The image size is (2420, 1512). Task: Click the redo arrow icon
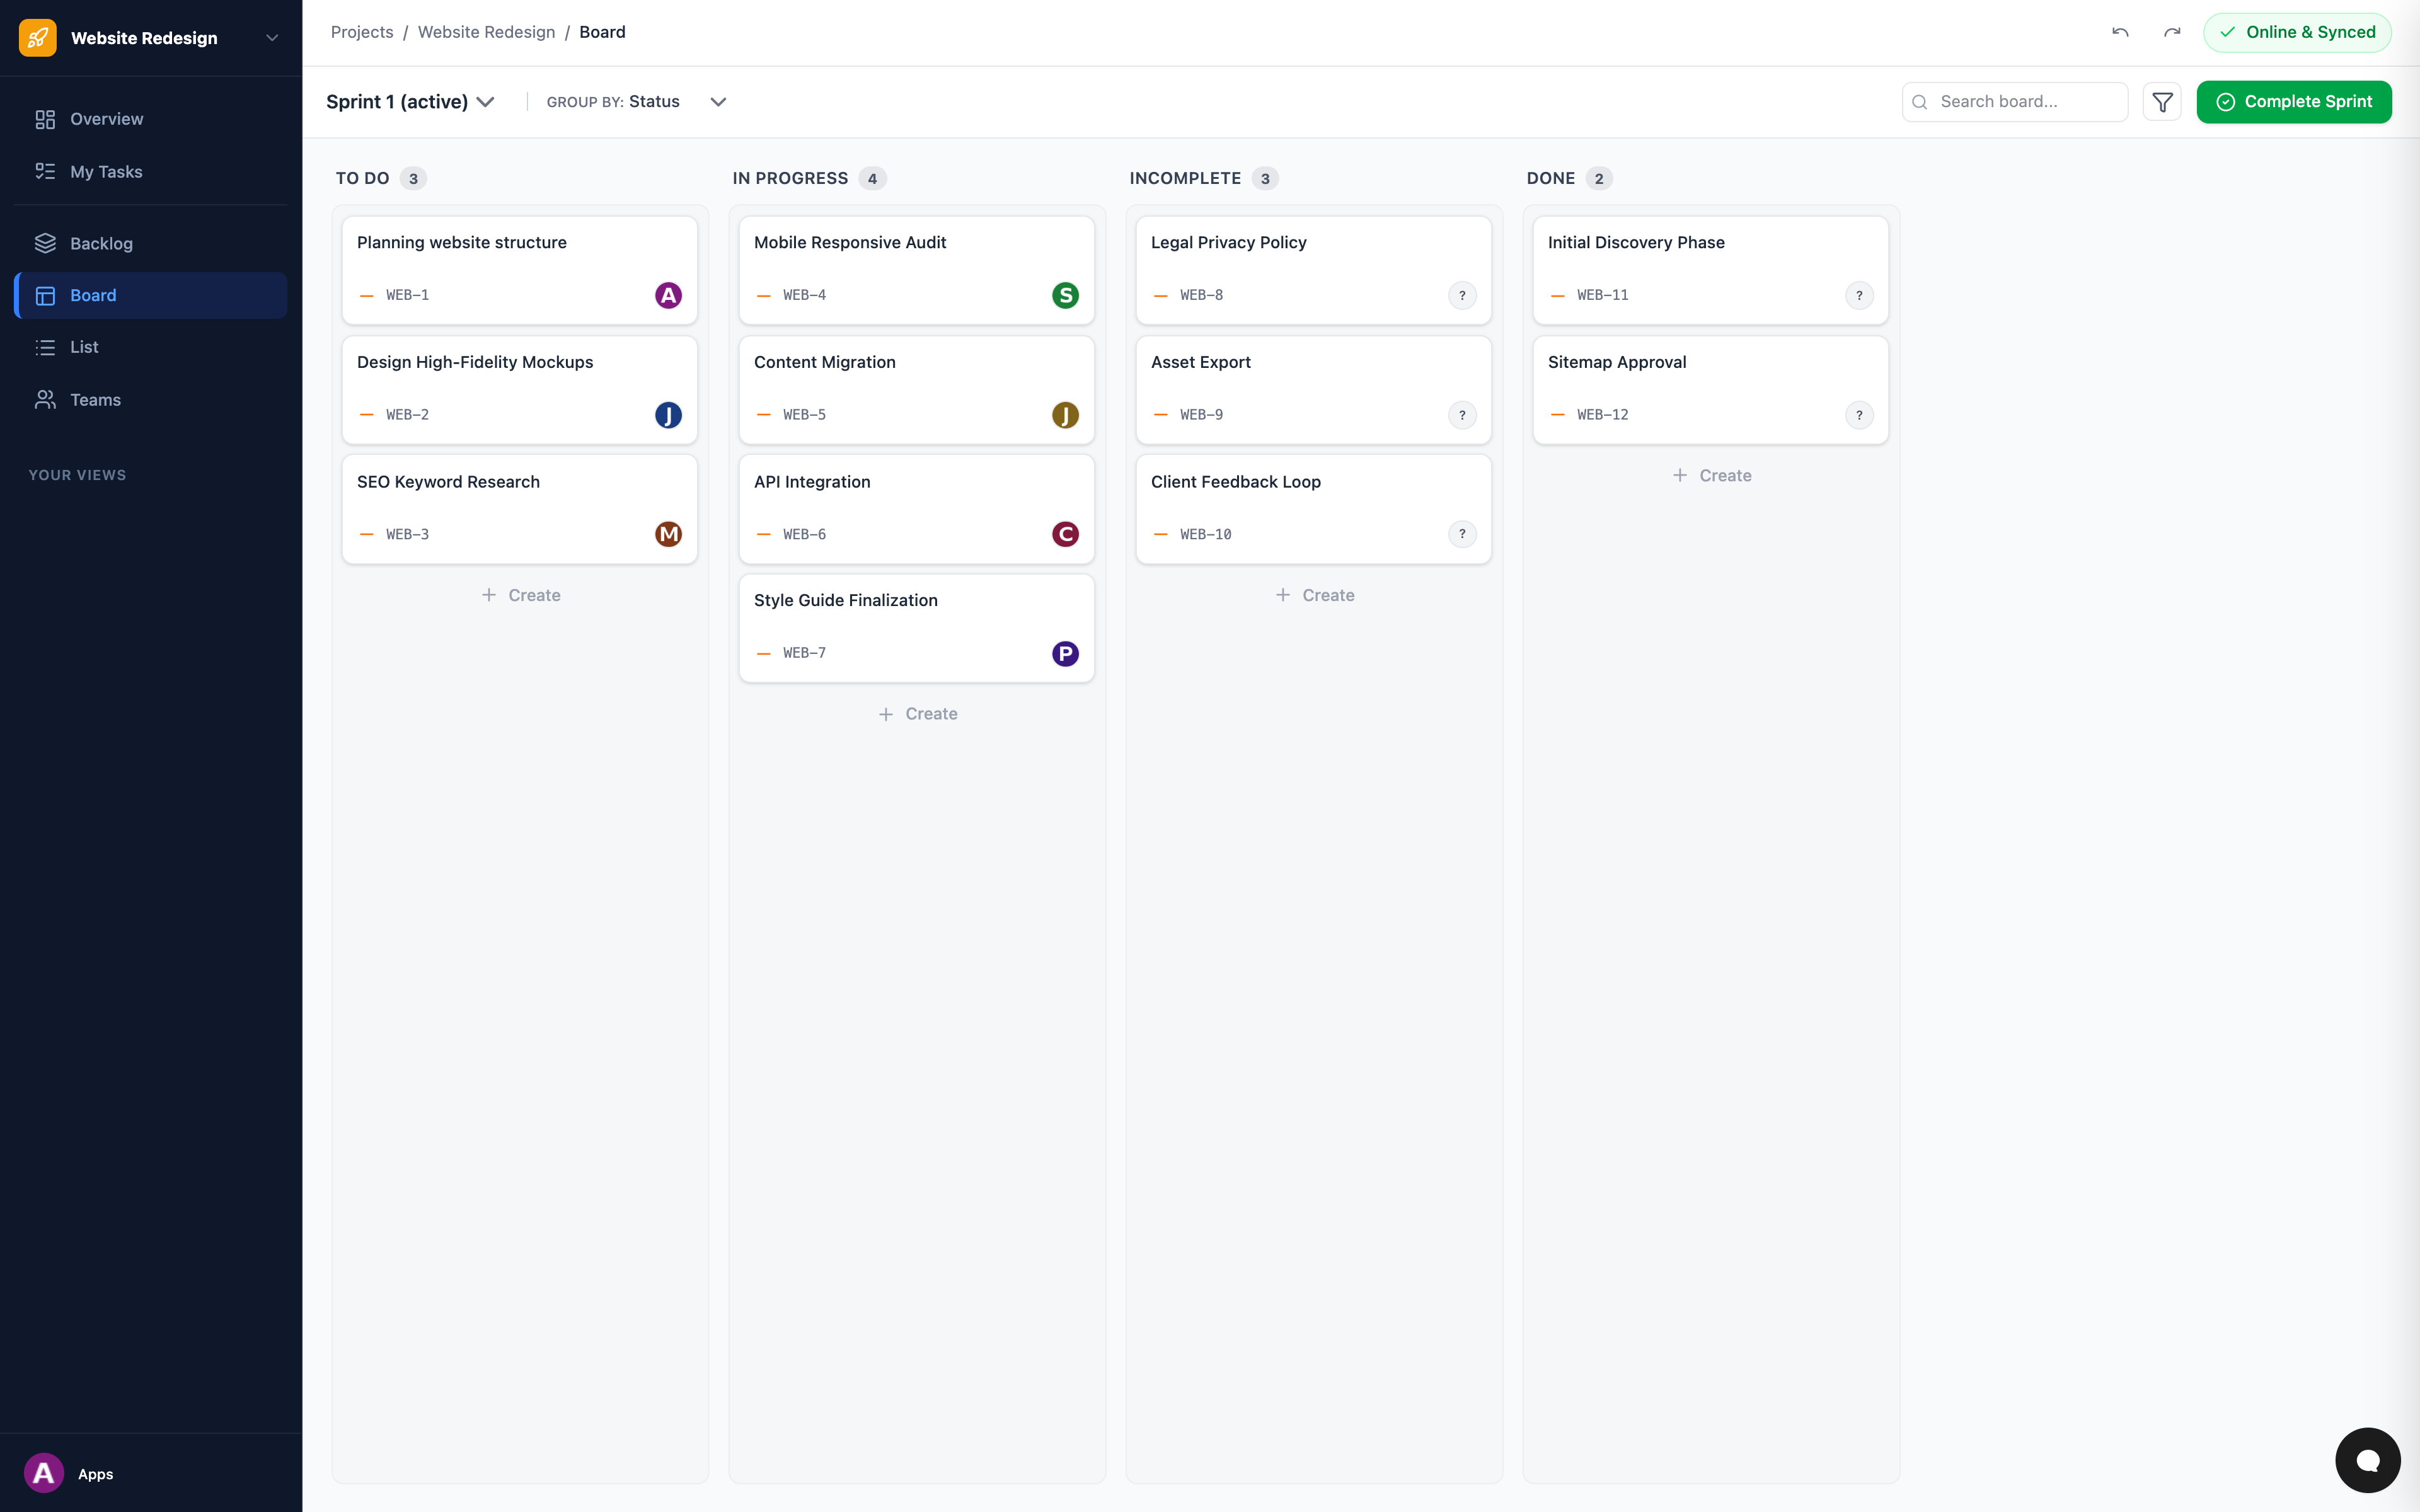point(2172,32)
